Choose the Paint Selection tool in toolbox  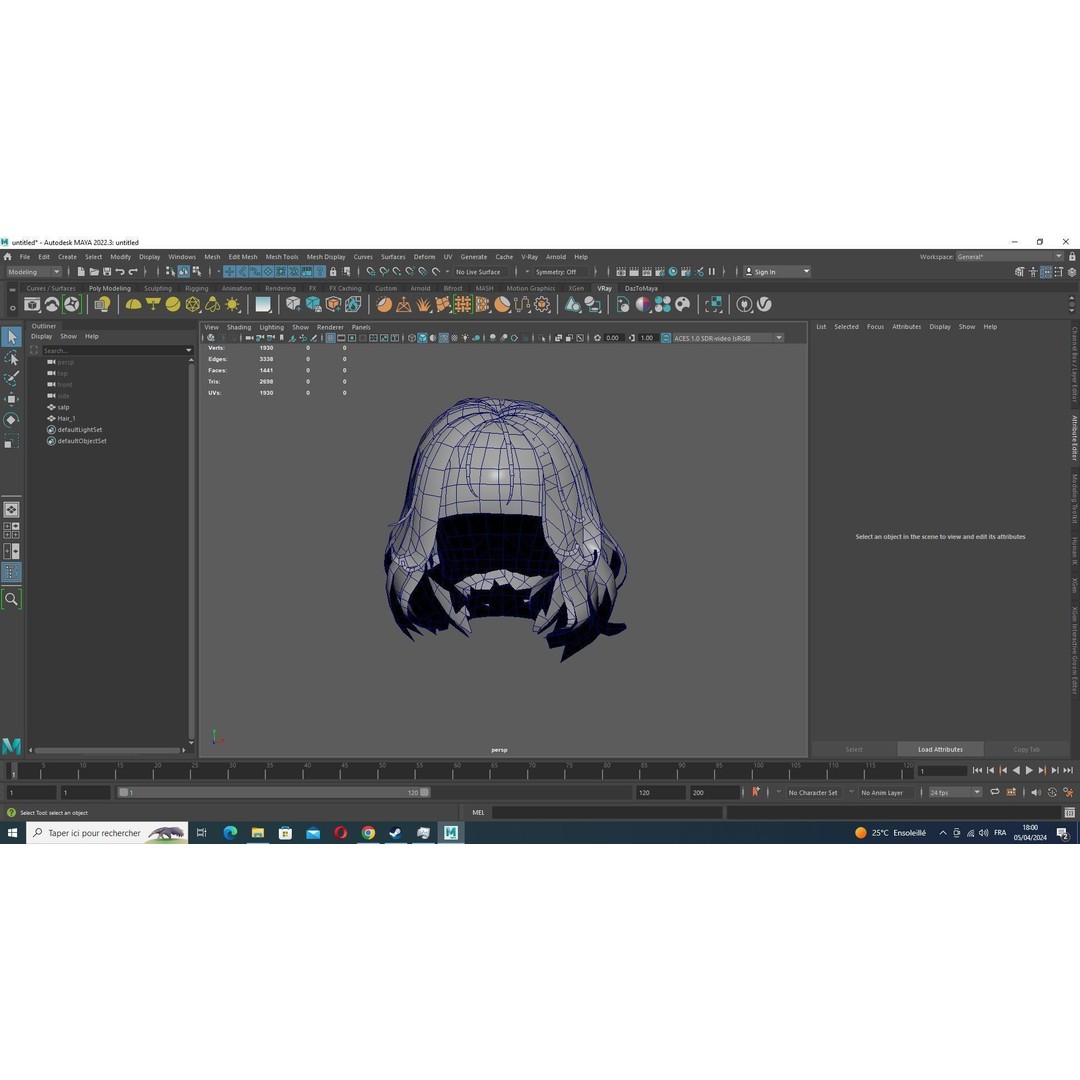[x=12, y=379]
